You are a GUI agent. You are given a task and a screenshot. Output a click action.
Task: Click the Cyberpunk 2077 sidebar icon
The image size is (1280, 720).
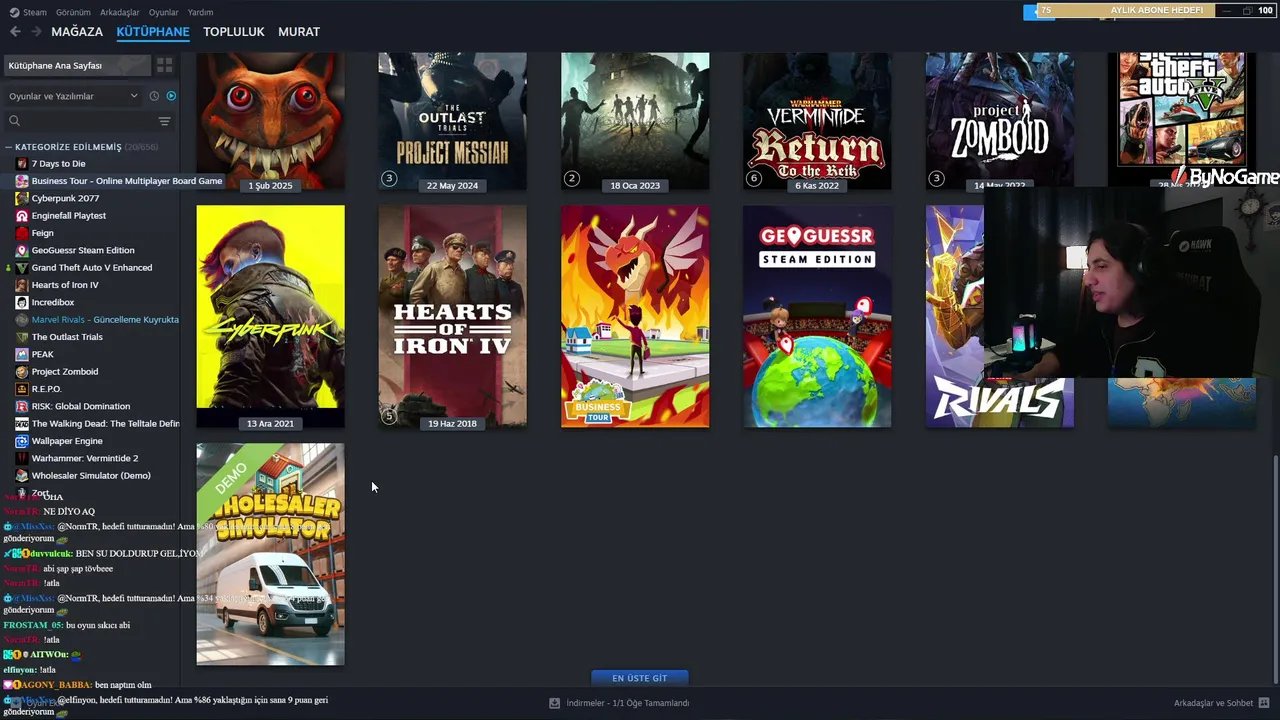pos(22,198)
